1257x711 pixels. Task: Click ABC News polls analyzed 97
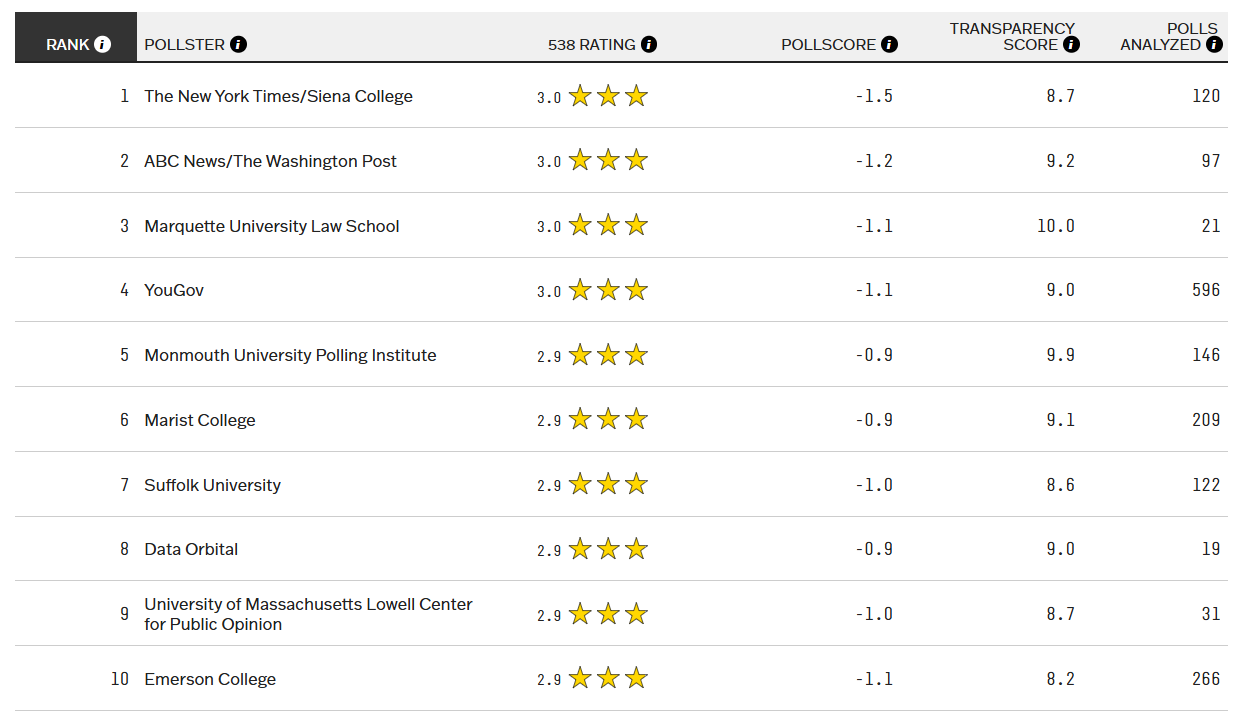(x=1211, y=161)
